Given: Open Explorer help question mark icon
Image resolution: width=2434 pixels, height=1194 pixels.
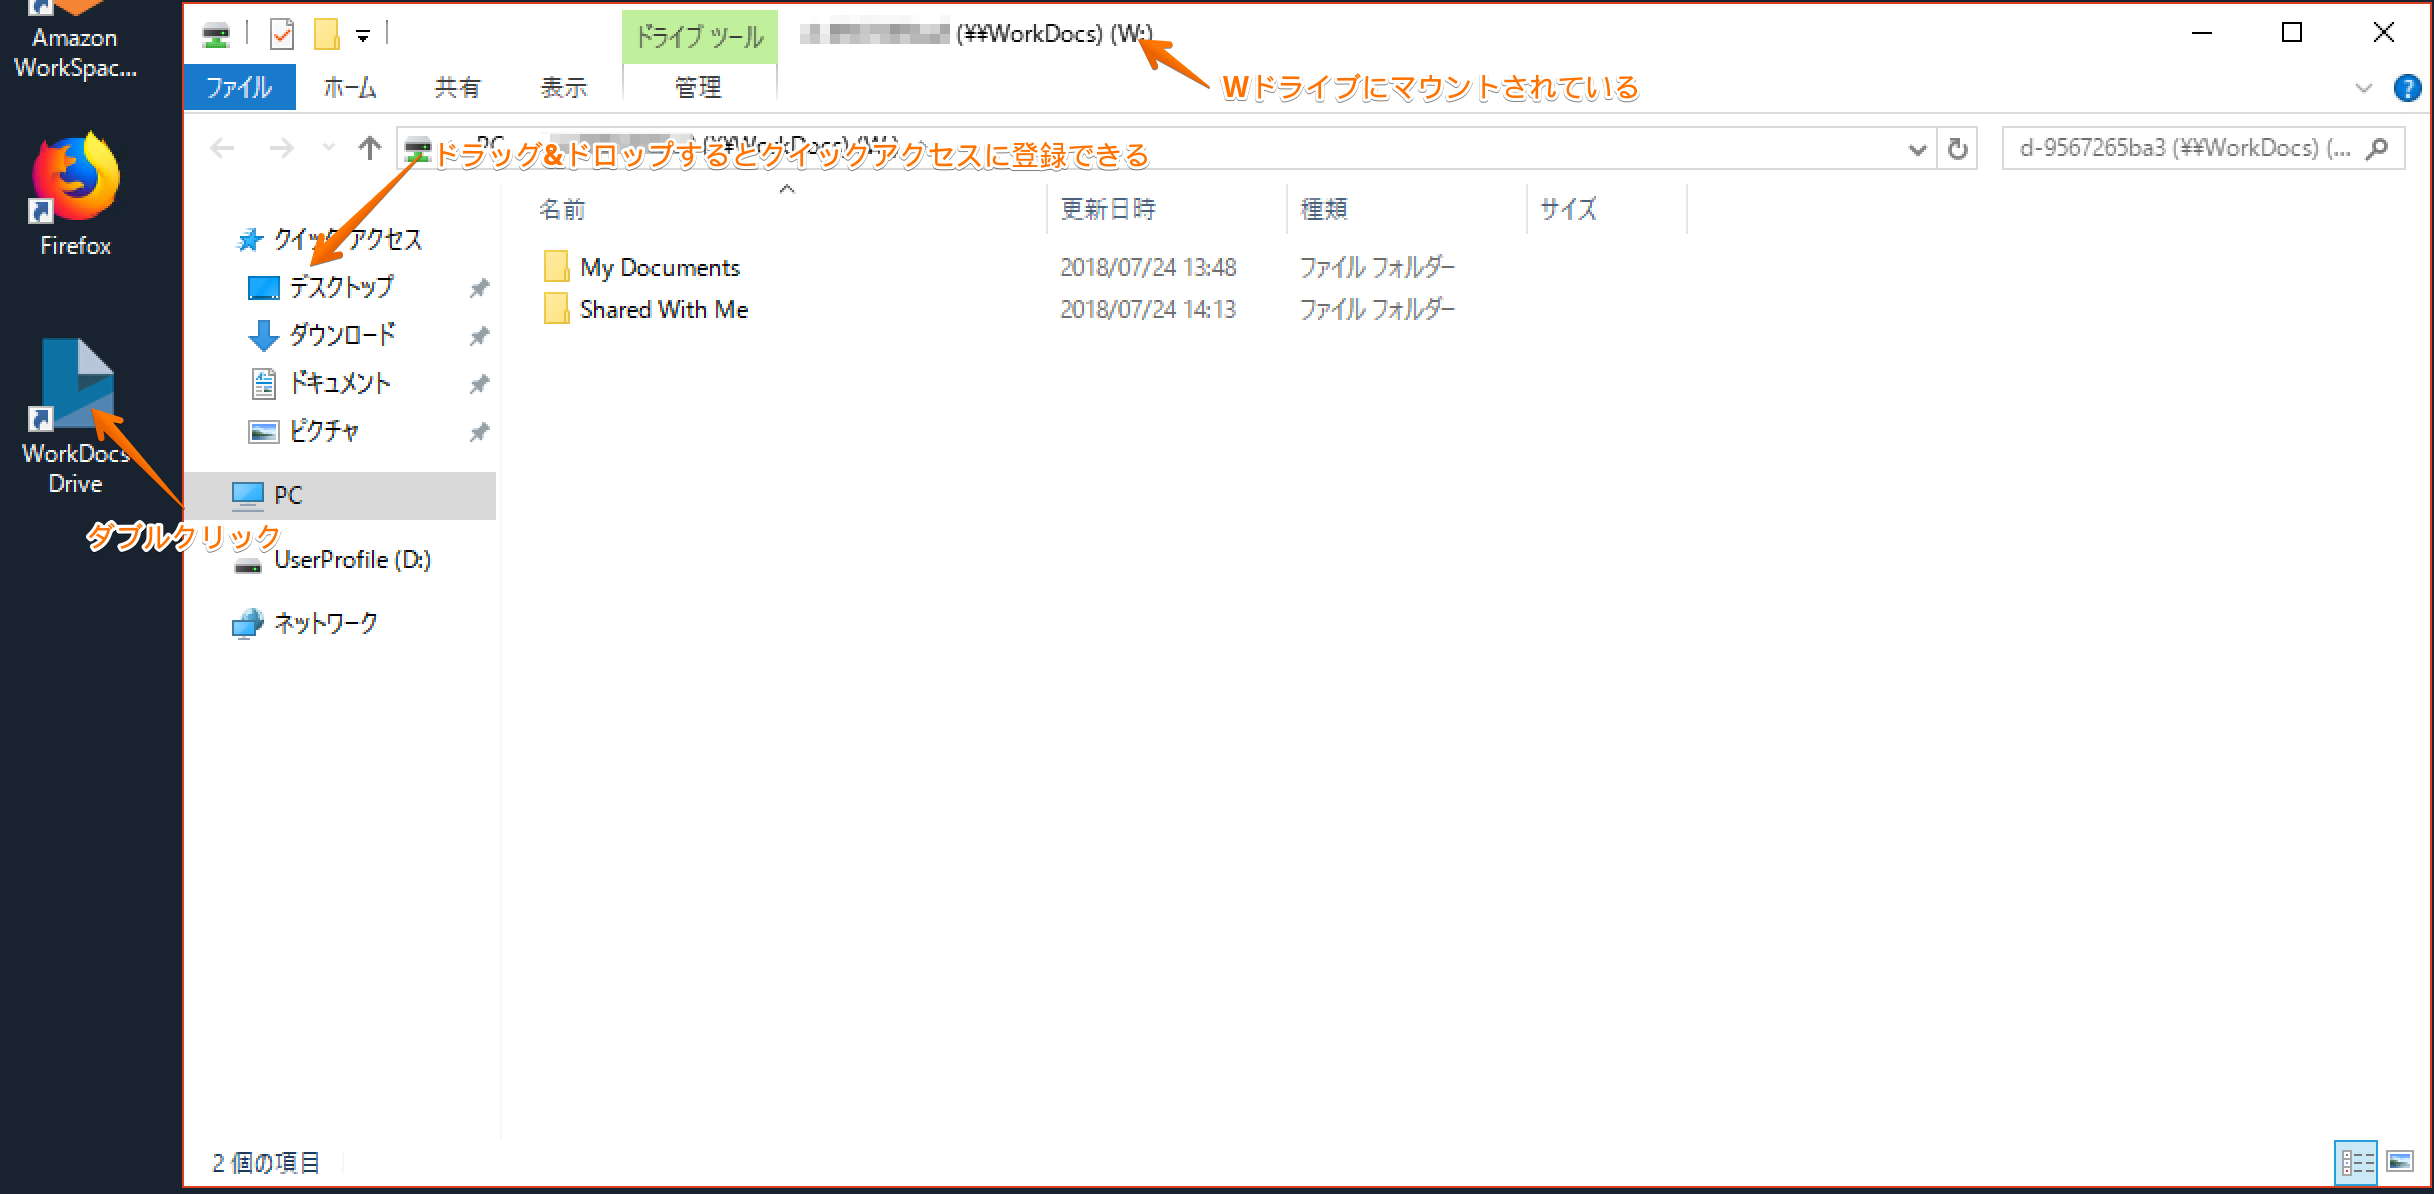Looking at the screenshot, I should click(2407, 88).
